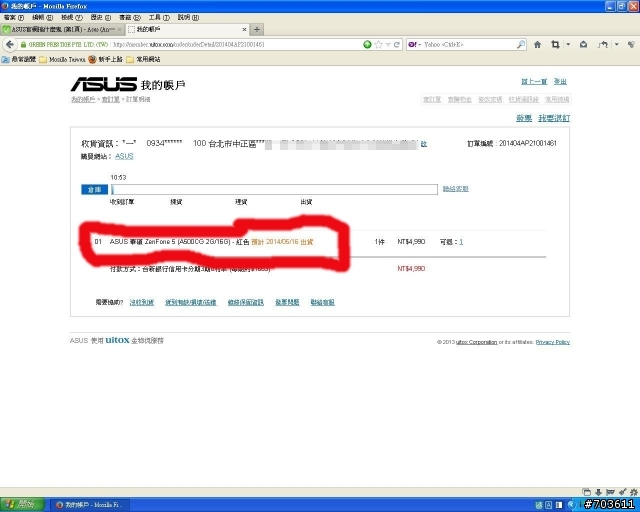Click the ASUS logo on the page
The height and width of the screenshot is (512, 640).
coord(104,84)
